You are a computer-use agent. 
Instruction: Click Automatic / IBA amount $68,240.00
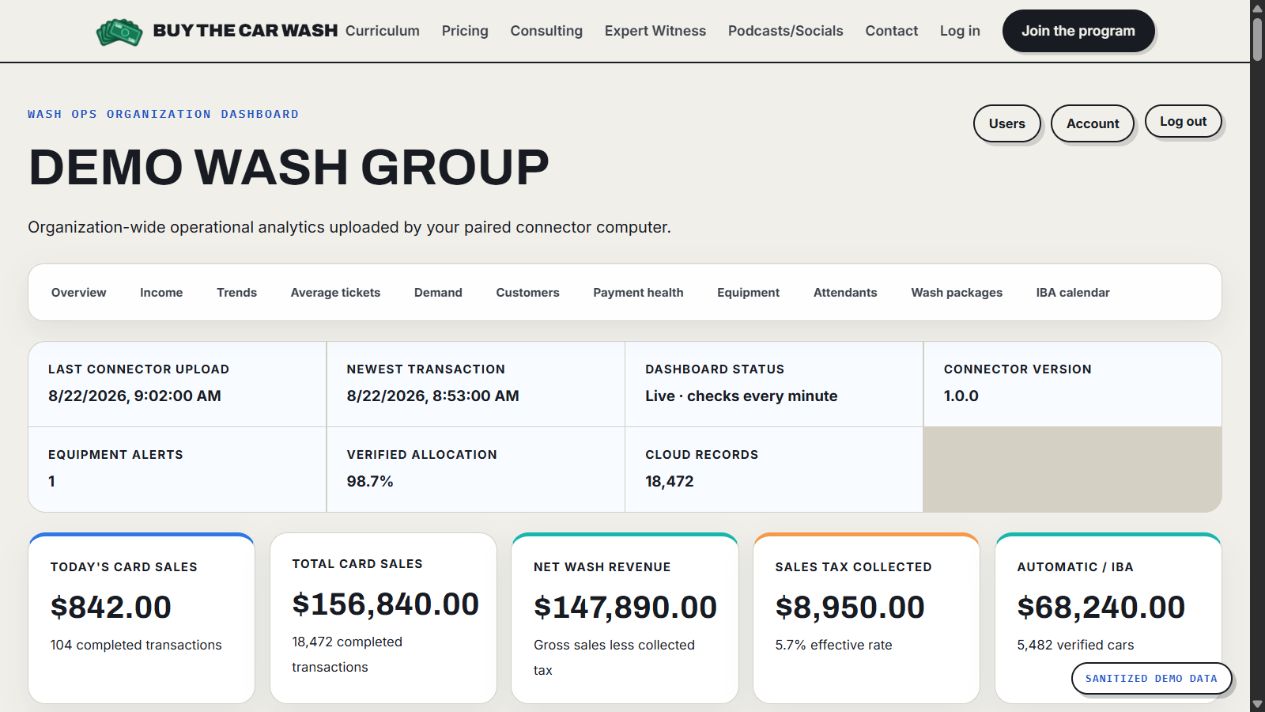tap(1101, 607)
